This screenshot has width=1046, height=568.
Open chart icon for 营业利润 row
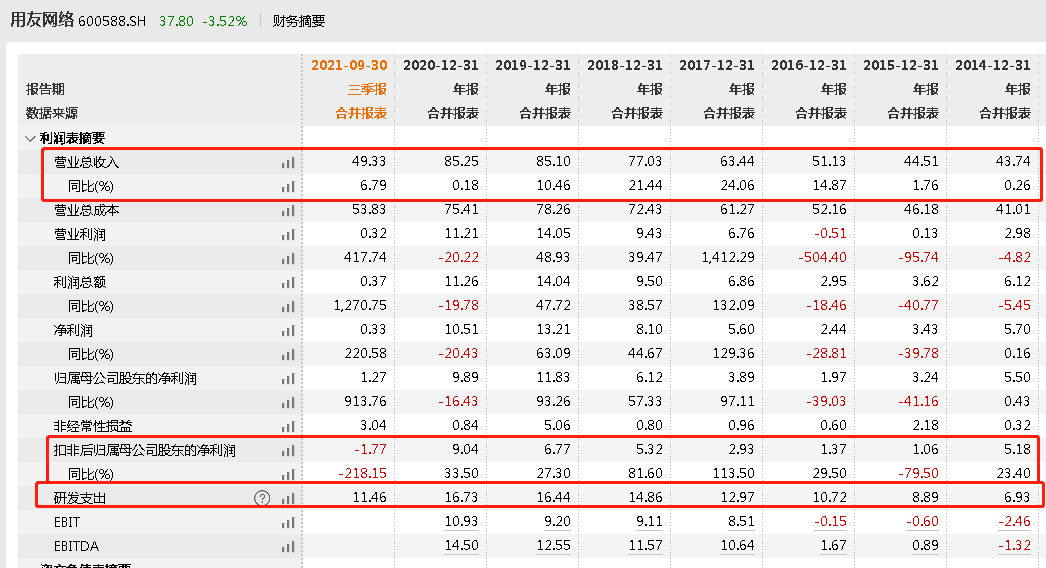[x=288, y=234]
